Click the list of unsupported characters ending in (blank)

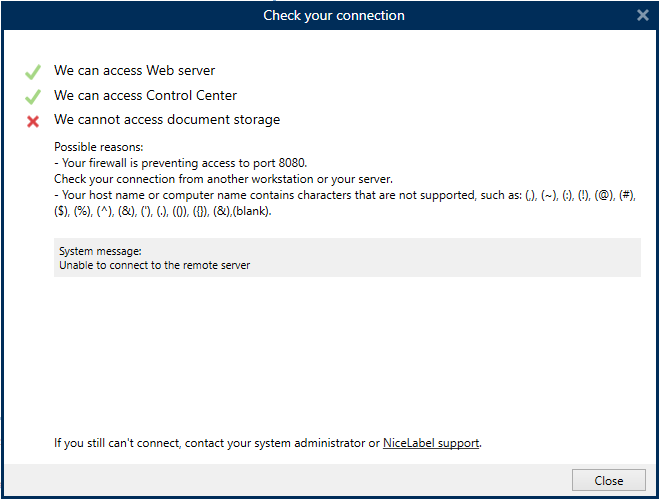point(162,211)
